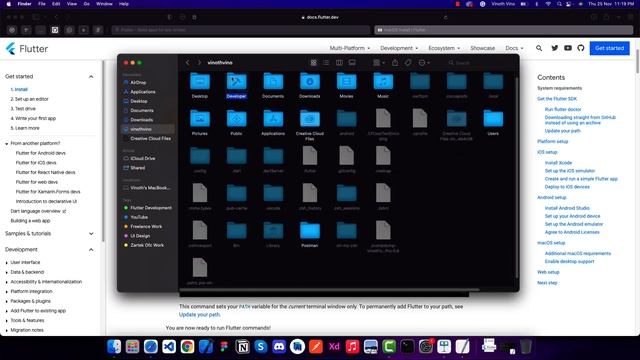Expand the Samples & tutorials section
Screen dimensions: 640x360
tap(91, 233)
